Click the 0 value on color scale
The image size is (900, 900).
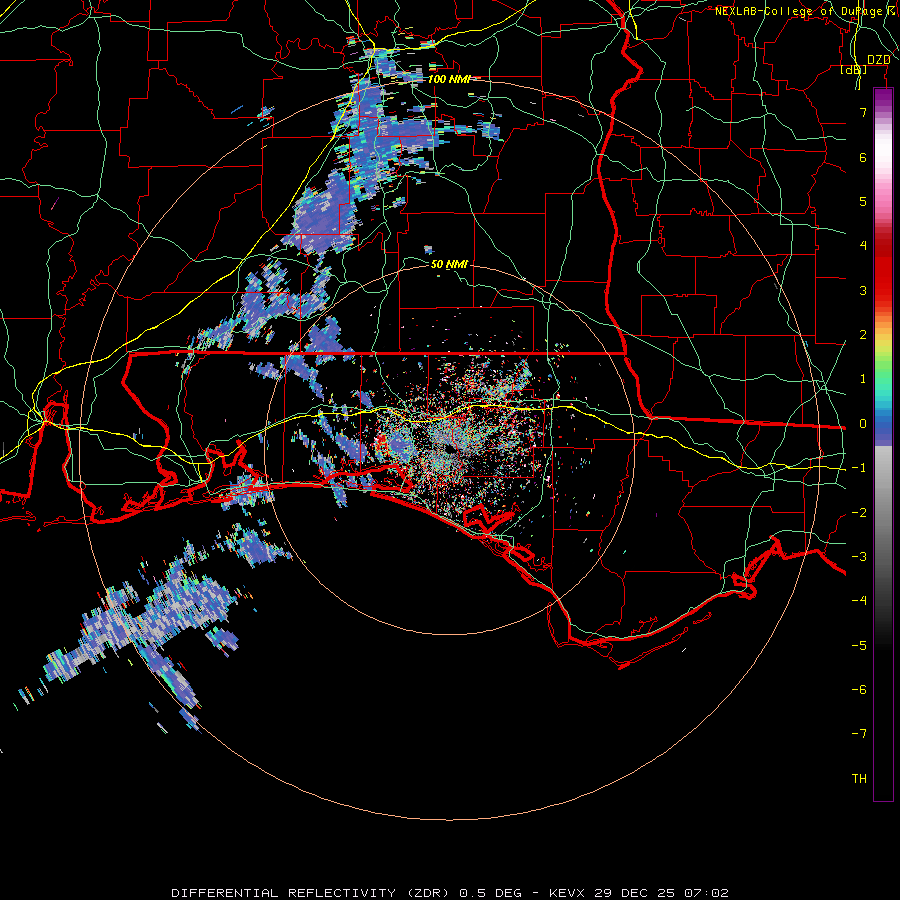[x=863, y=424]
